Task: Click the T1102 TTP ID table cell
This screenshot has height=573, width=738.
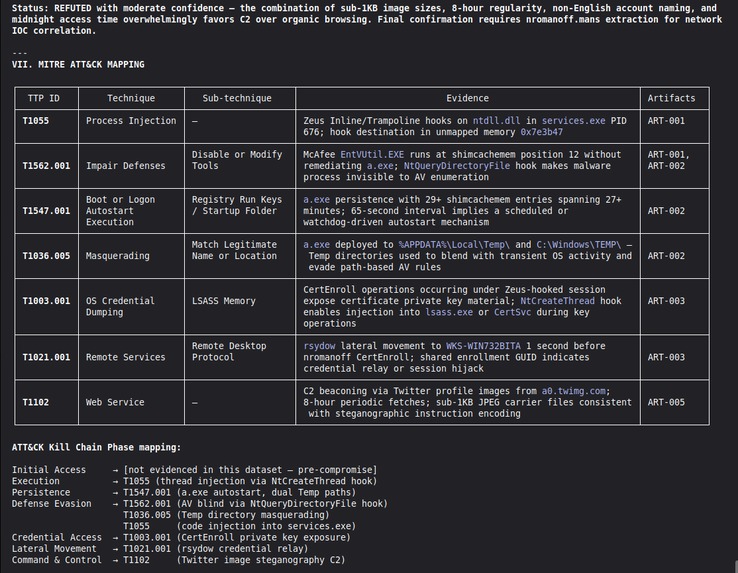Action: coord(46,402)
